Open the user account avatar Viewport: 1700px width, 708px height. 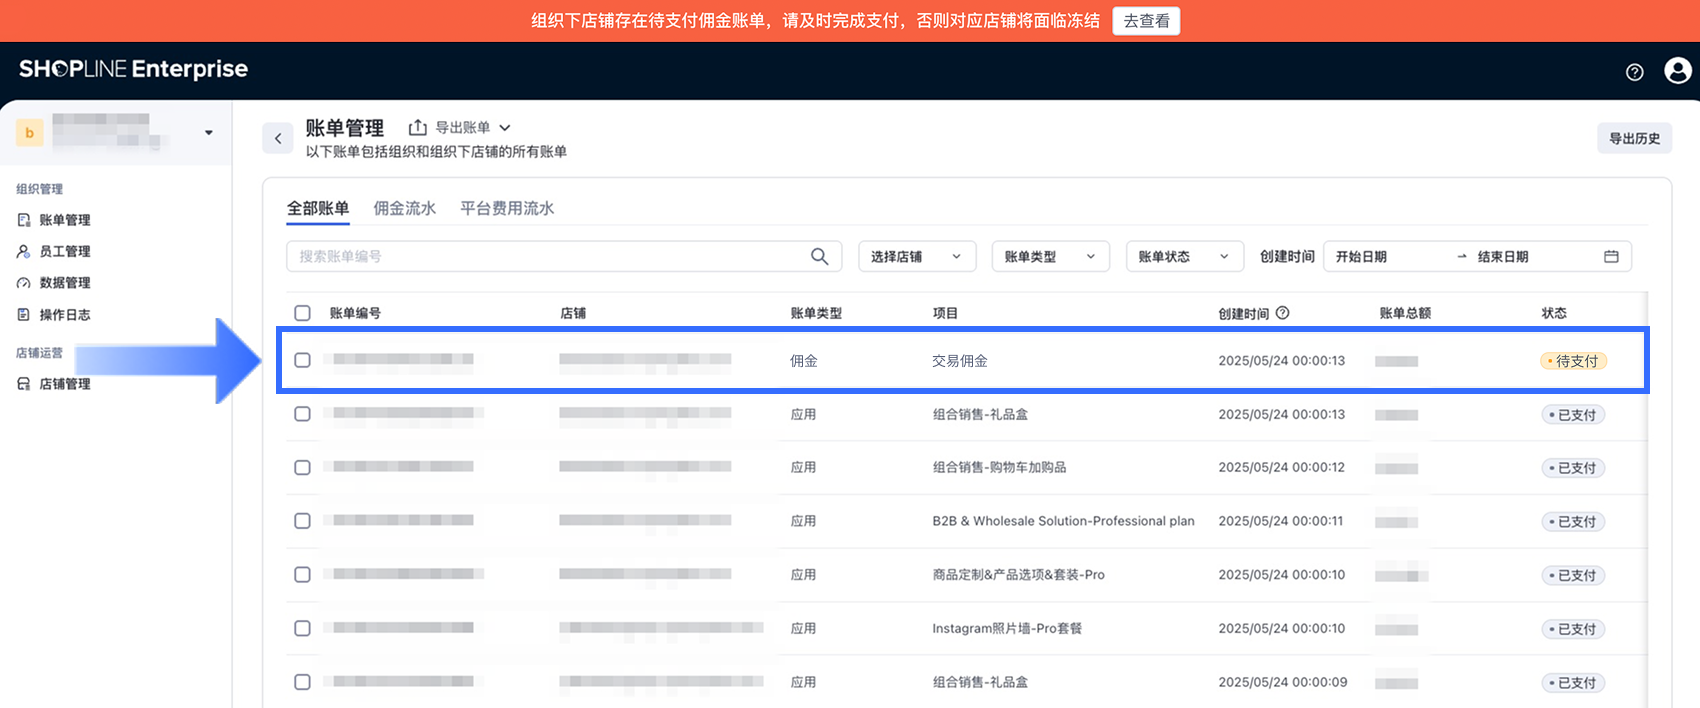coord(1677,70)
